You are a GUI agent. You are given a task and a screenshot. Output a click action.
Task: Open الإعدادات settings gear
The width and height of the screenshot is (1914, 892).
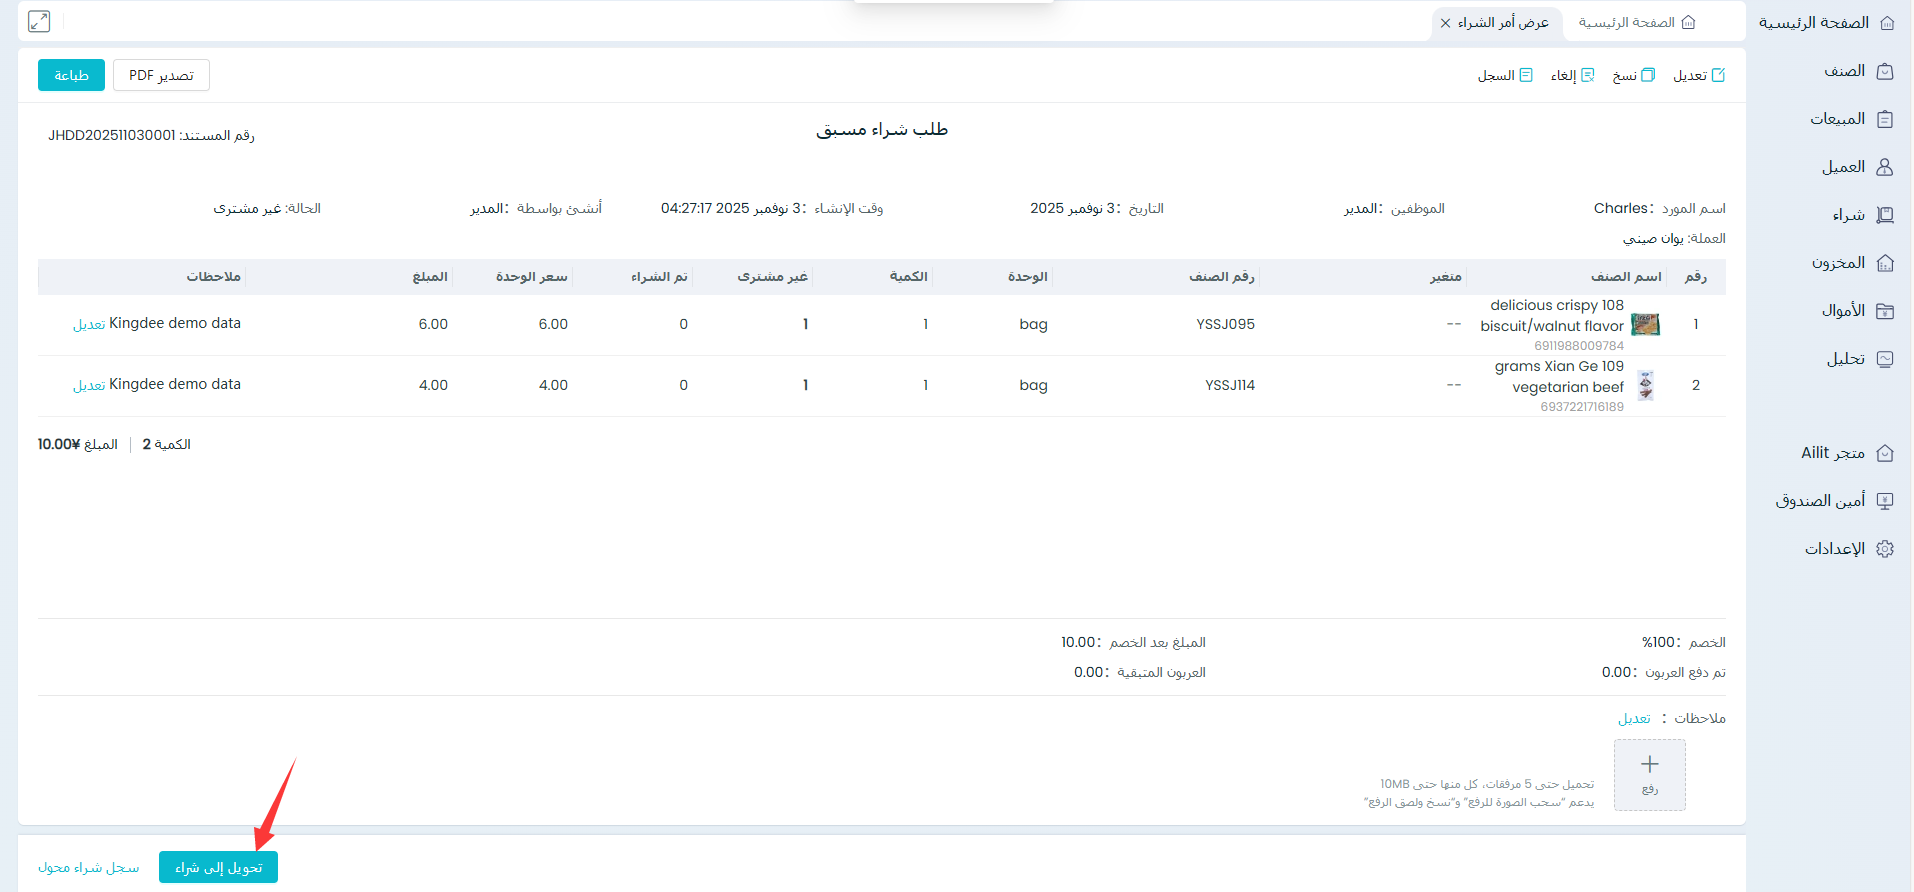1884,549
